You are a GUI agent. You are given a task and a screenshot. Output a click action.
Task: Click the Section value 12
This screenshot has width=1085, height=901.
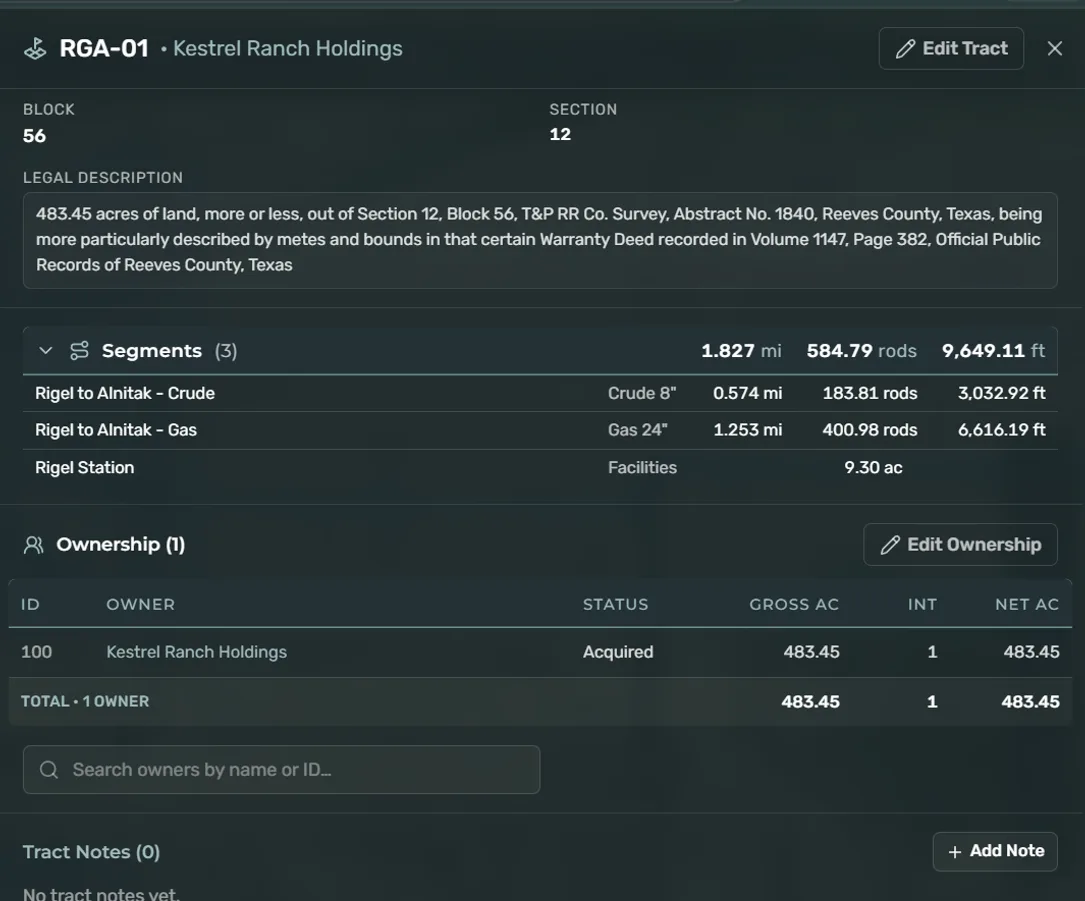(560, 134)
